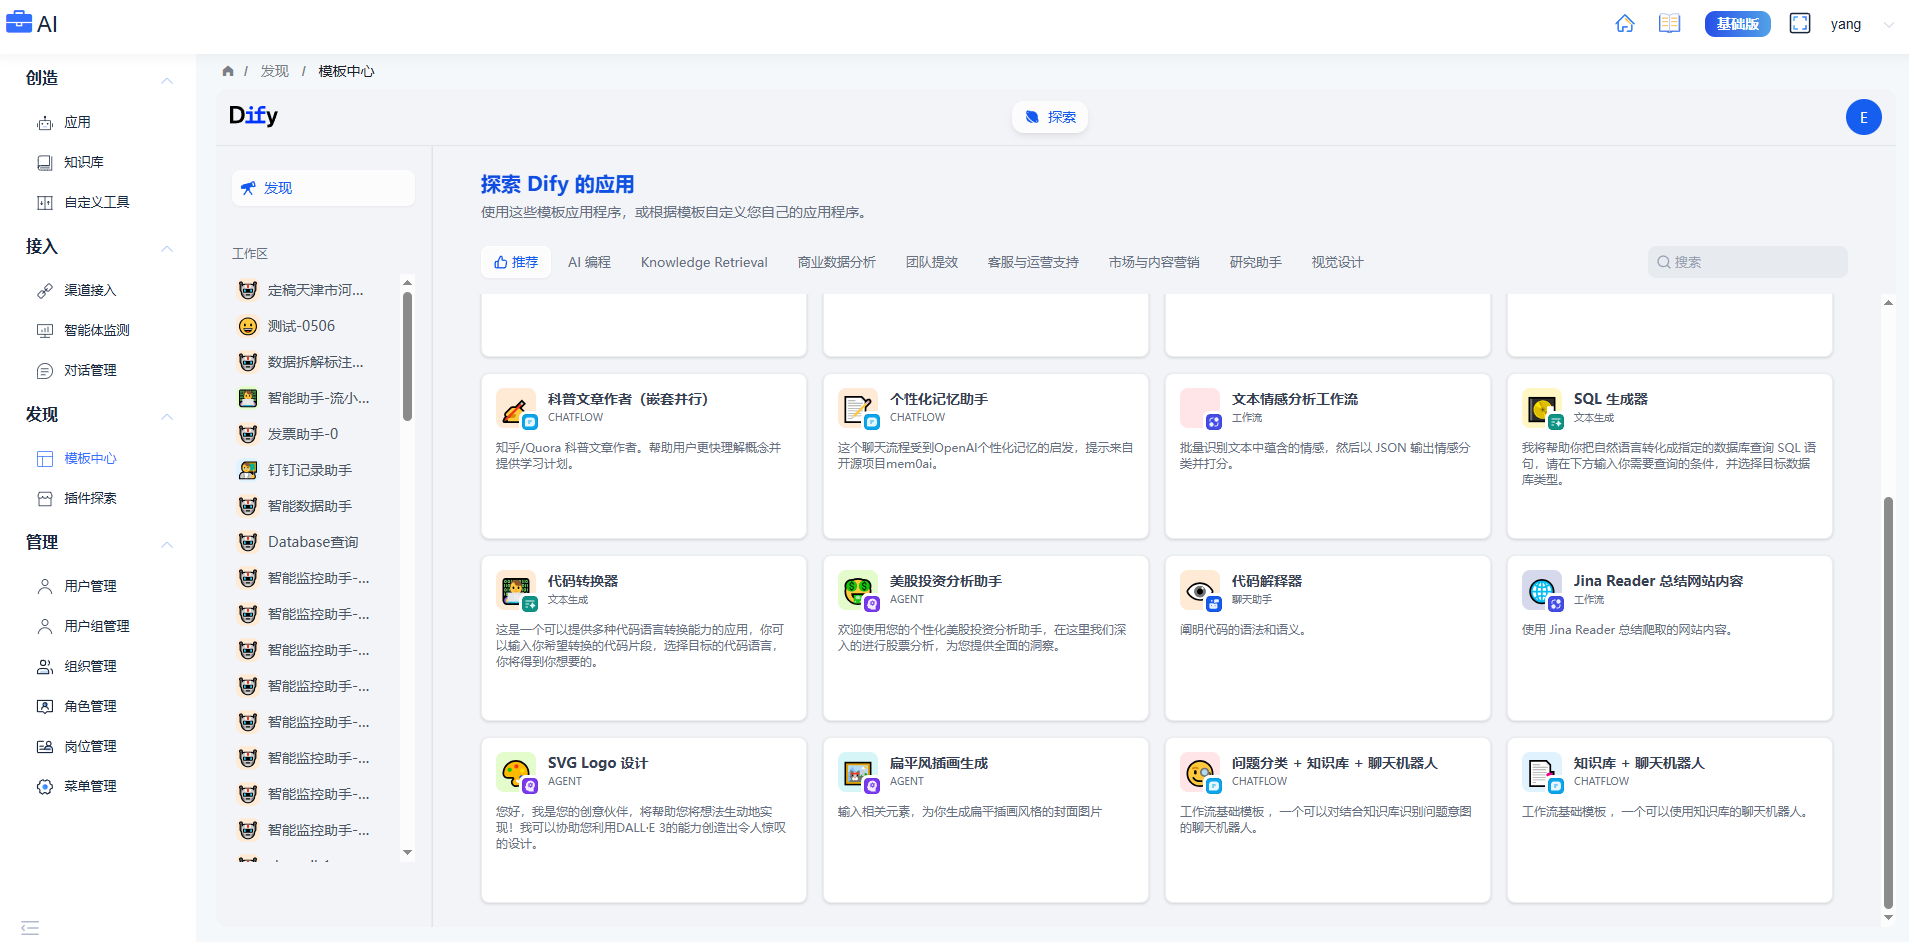This screenshot has width=1909, height=942.
Task: Open 美股投资分析助手 template icon
Action: coord(858,591)
